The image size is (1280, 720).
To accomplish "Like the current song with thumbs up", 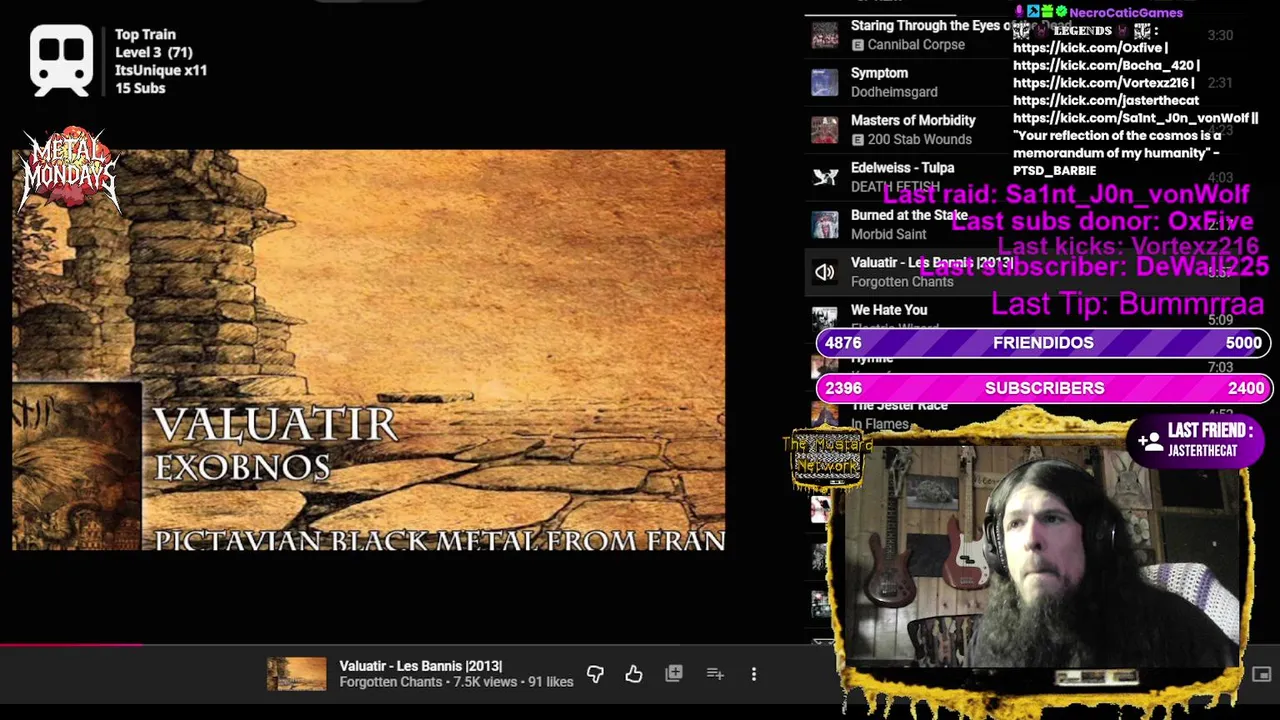I will tap(634, 674).
